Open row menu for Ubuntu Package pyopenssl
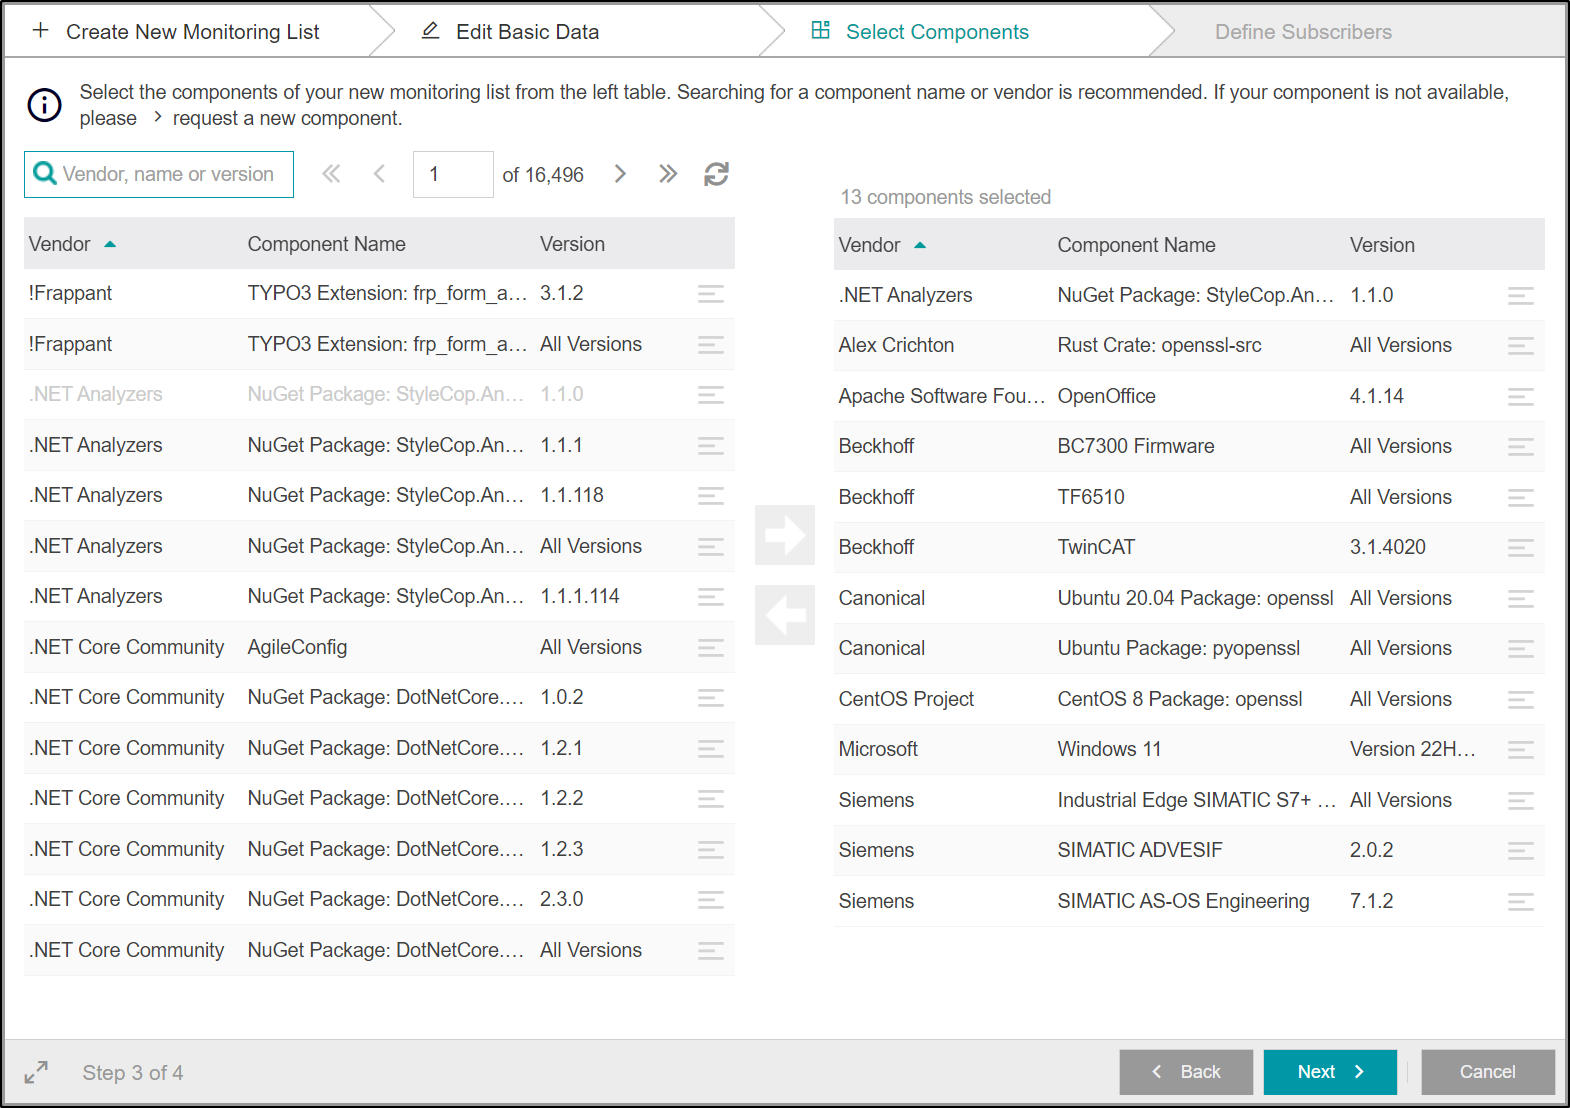The width and height of the screenshot is (1570, 1108). click(x=1521, y=649)
